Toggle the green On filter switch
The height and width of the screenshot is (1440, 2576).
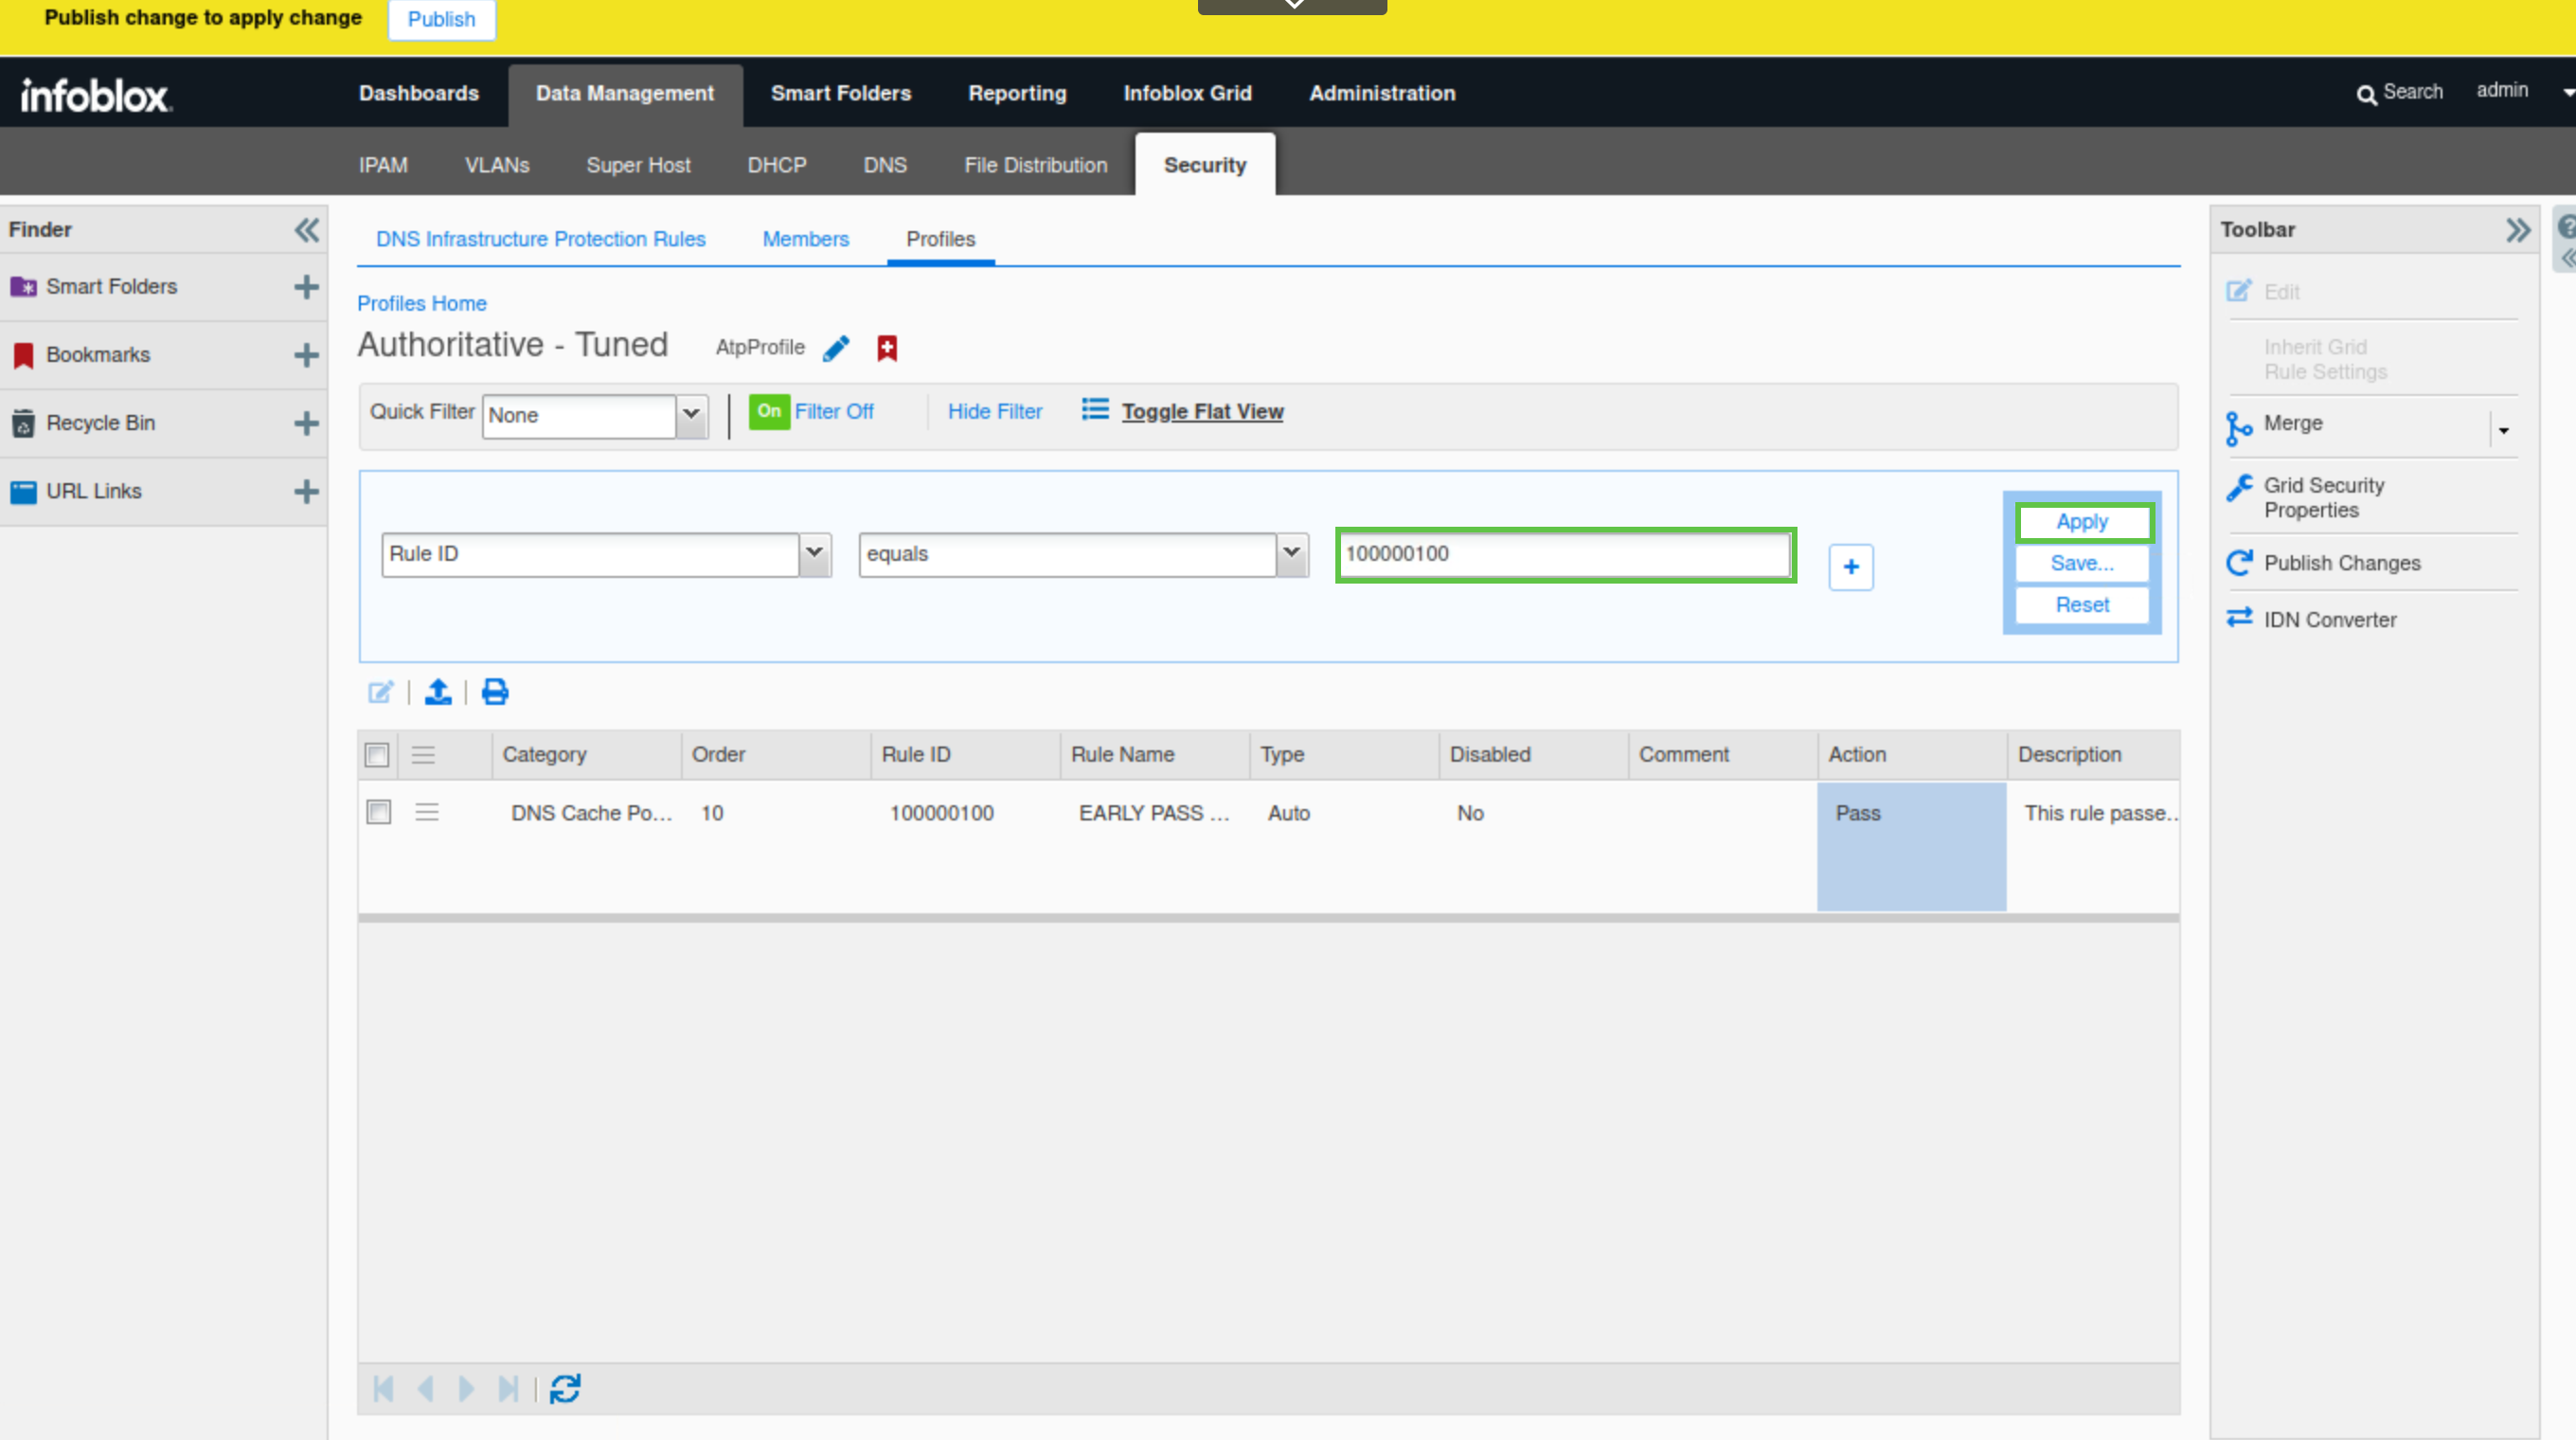point(768,411)
